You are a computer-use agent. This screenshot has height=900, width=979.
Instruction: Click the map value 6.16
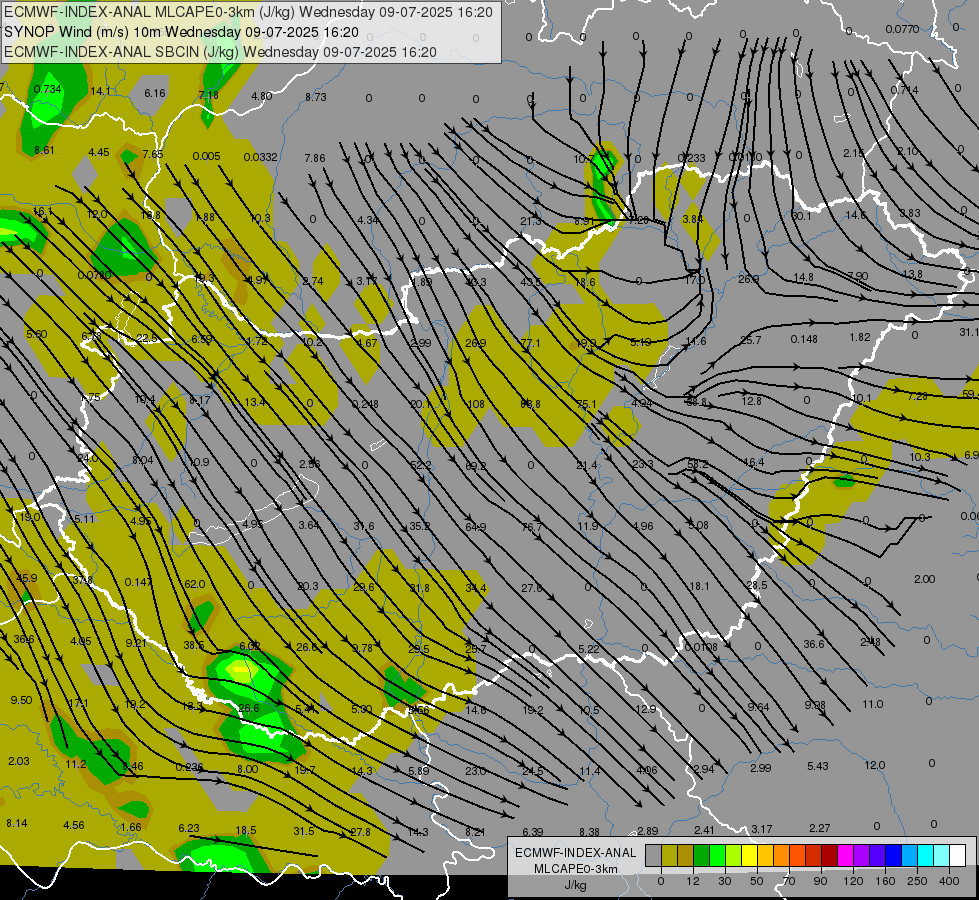coord(155,93)
